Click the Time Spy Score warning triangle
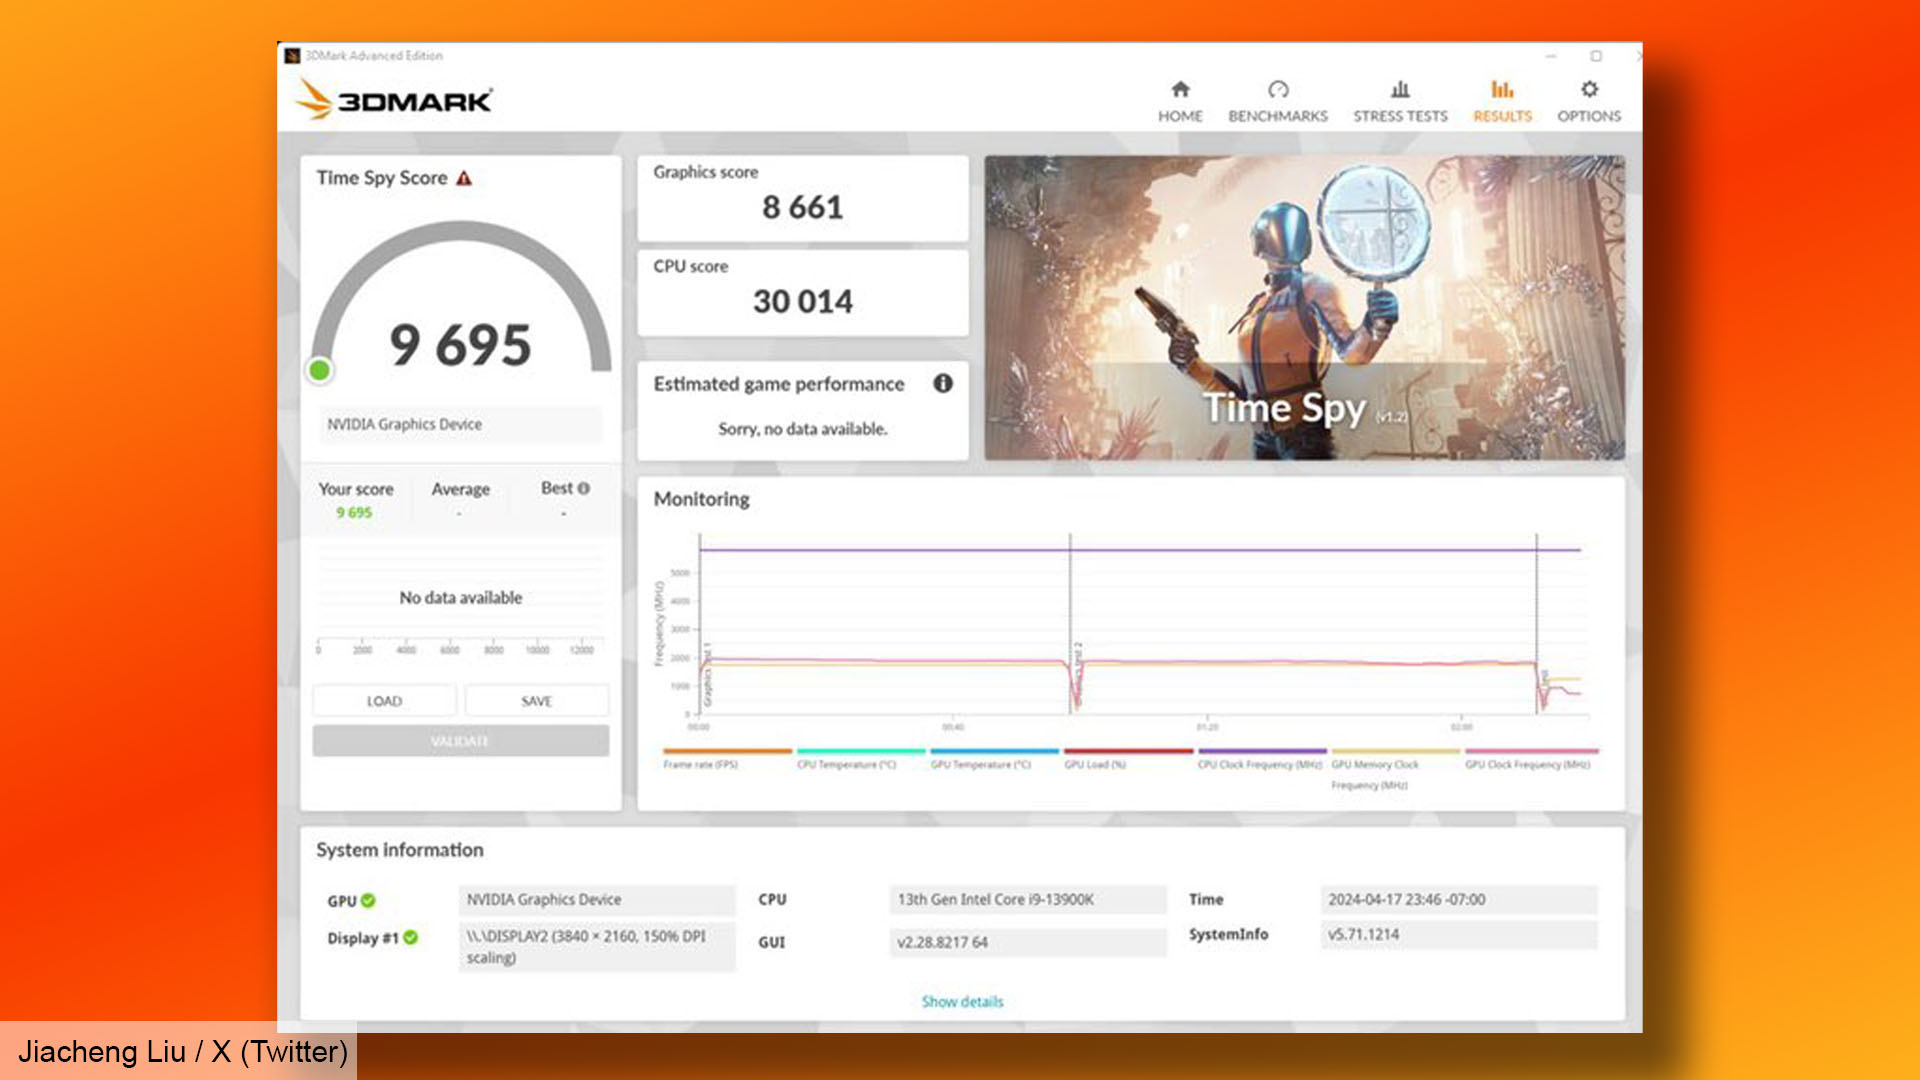Viewport: 1920px width, 1080px height. coord(464,178)
